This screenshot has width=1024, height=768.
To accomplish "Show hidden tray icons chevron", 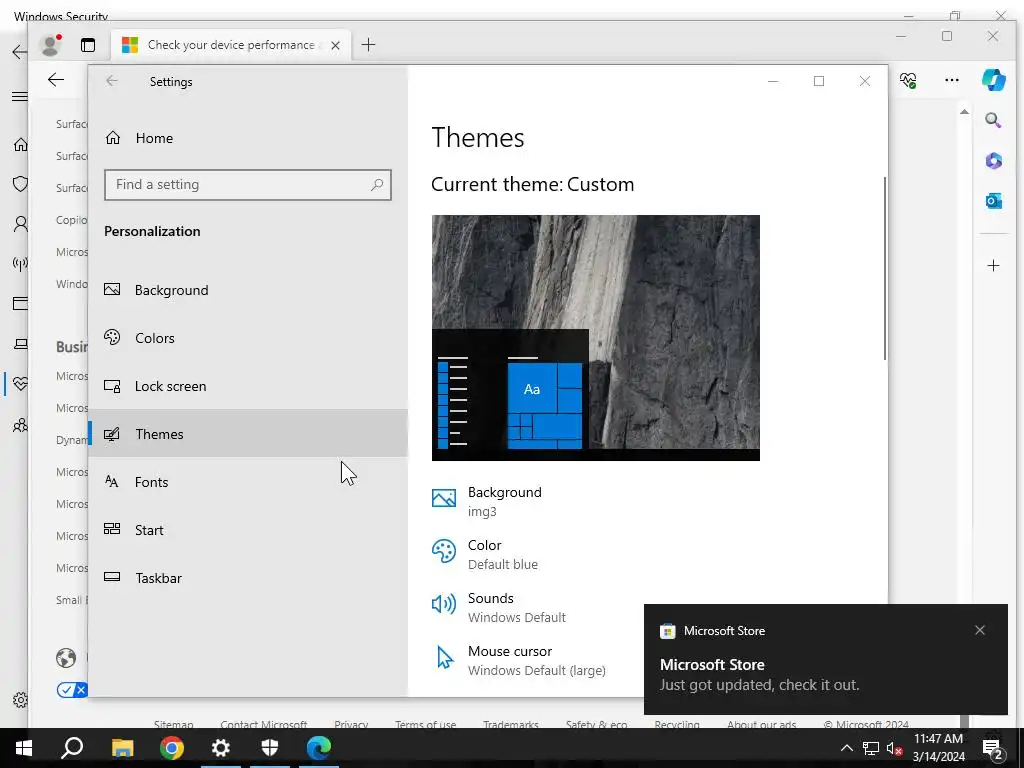I will (x=846, y=748).
